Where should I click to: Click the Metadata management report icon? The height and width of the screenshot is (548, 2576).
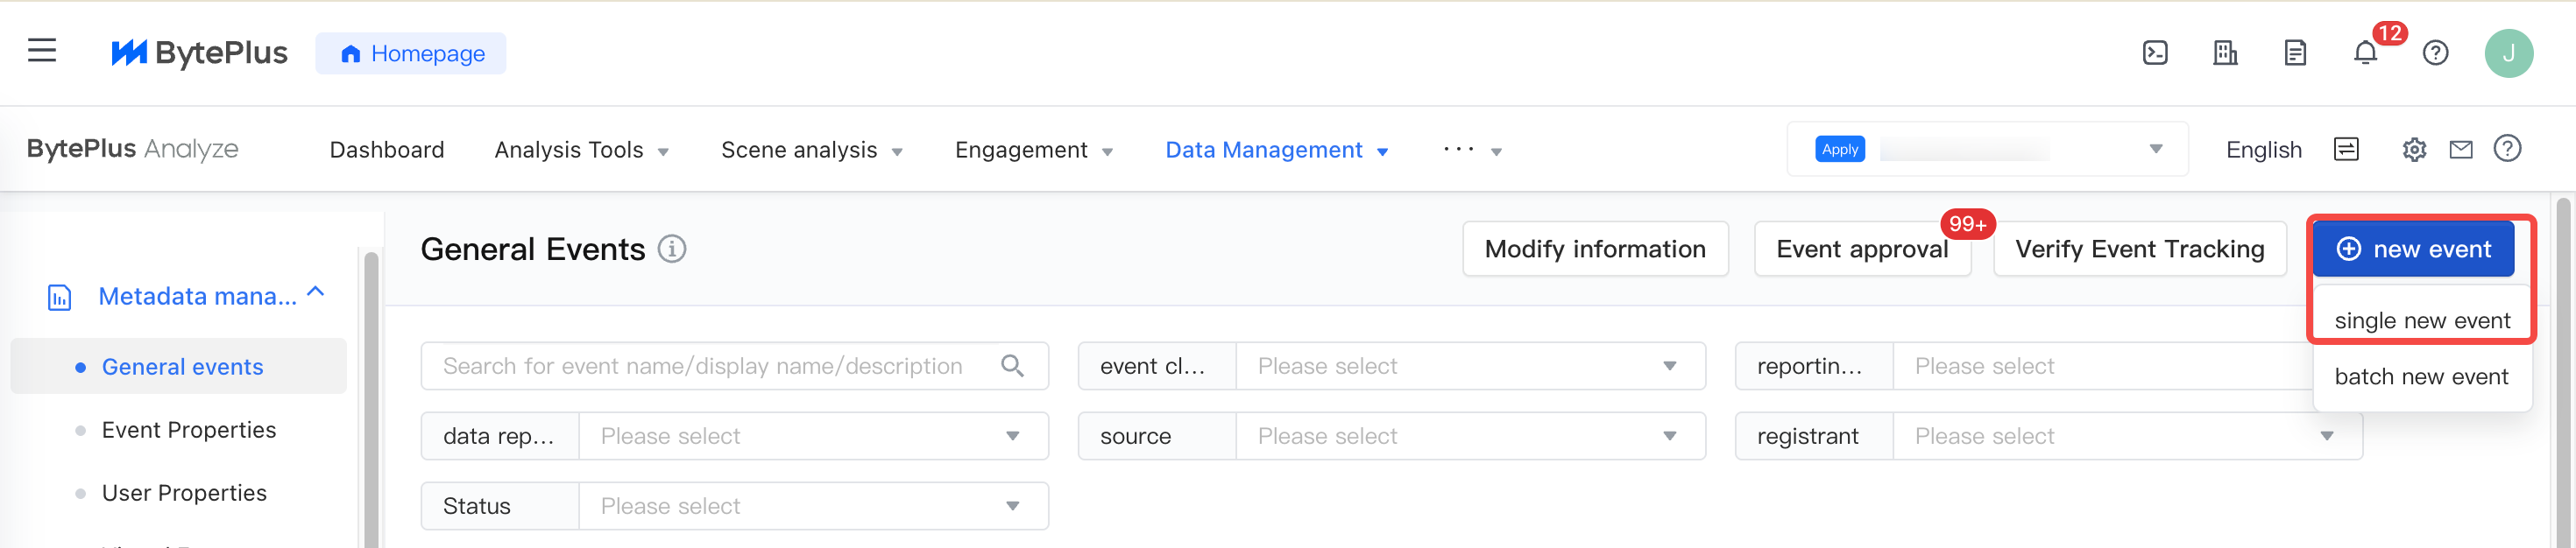[60, 297]
